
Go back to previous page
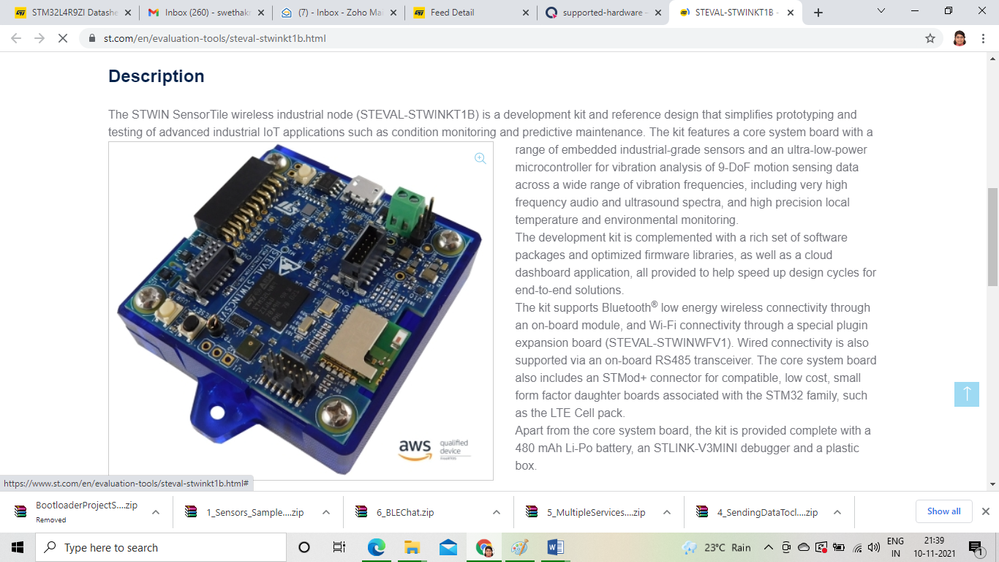(16, 38)
